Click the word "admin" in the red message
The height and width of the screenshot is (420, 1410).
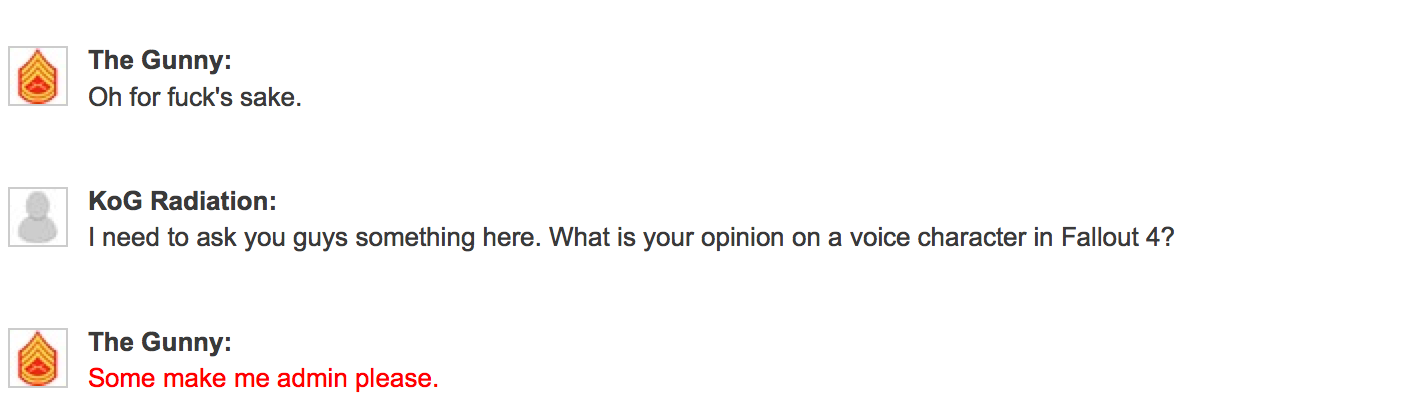tap(328, 380)
